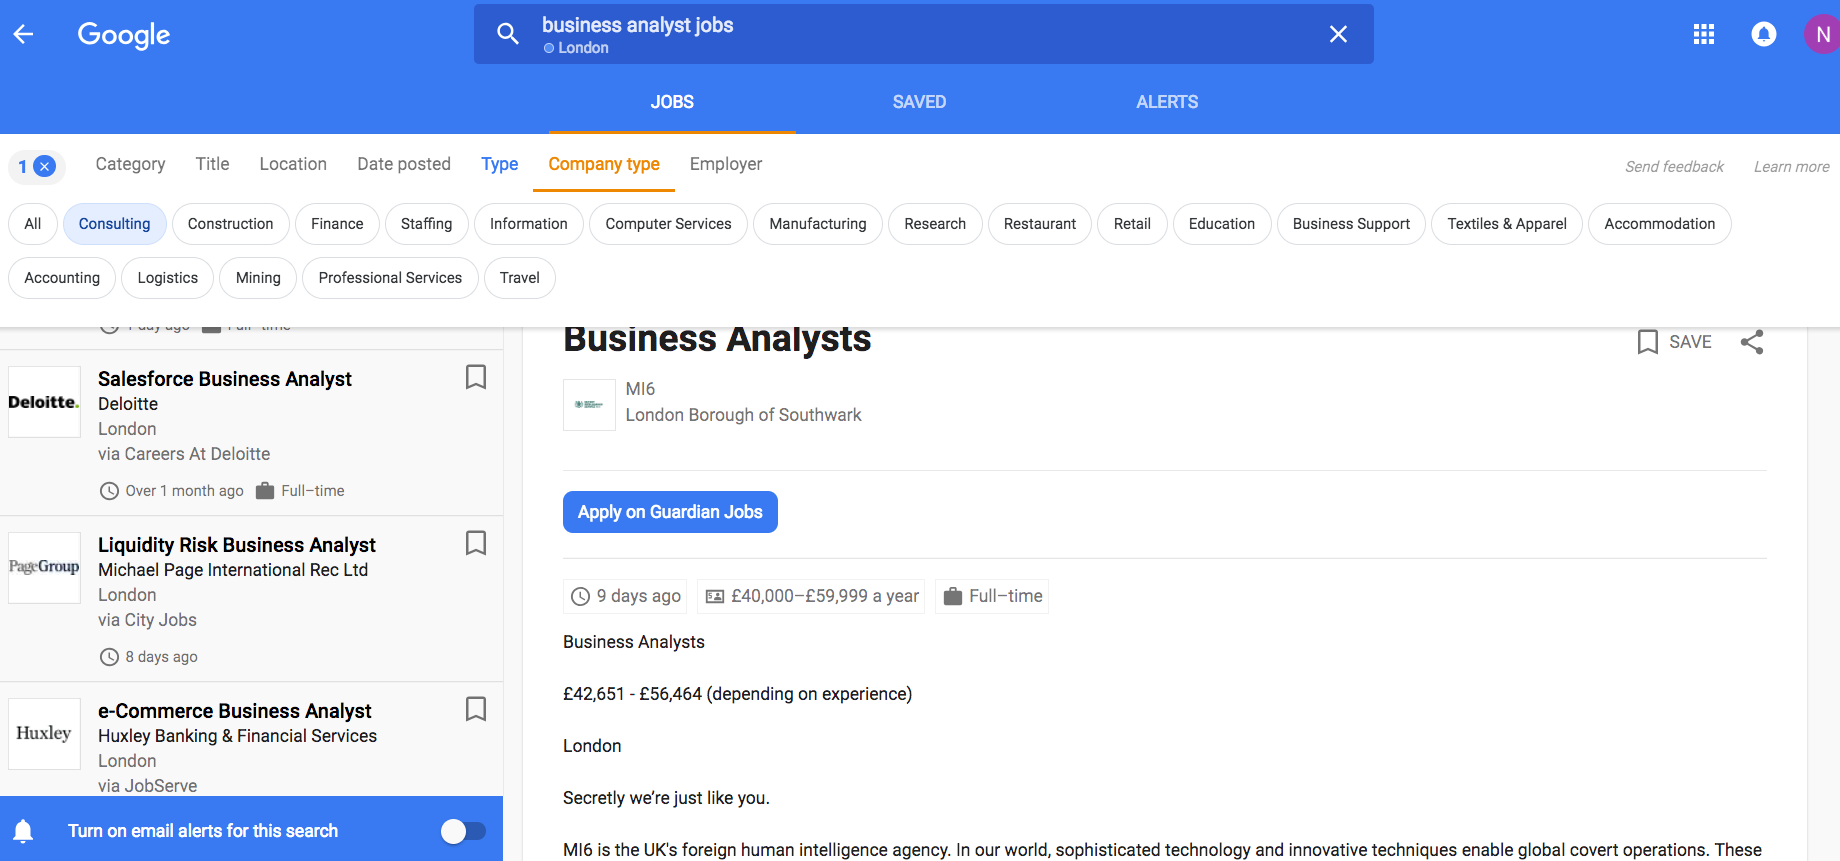Filter by Professional Services chip
1840x861 pixels.
click(390, 278)
